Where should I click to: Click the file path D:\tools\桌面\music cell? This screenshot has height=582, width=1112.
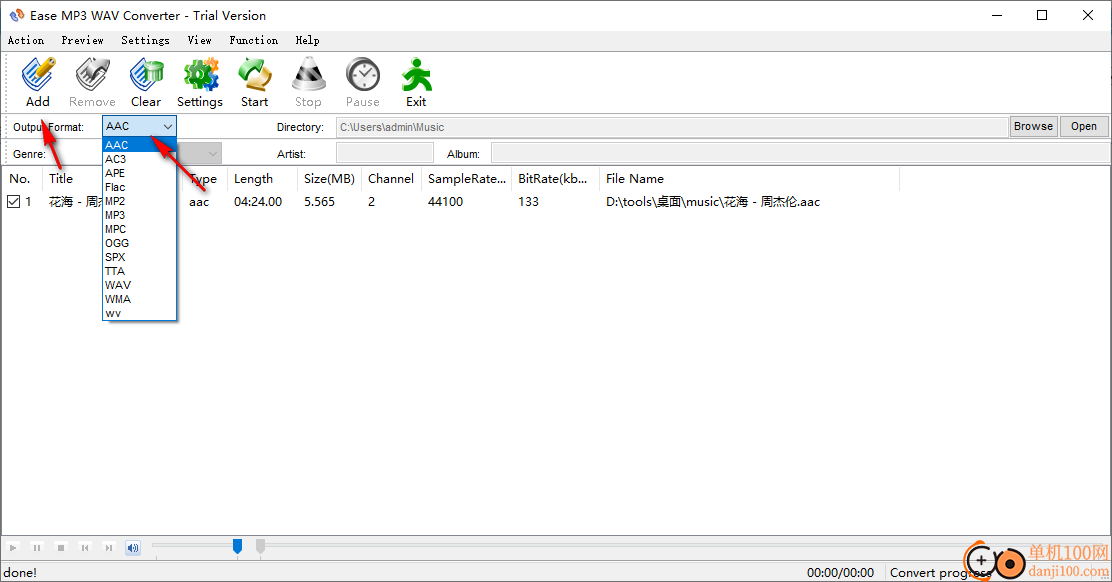point(713,202)
